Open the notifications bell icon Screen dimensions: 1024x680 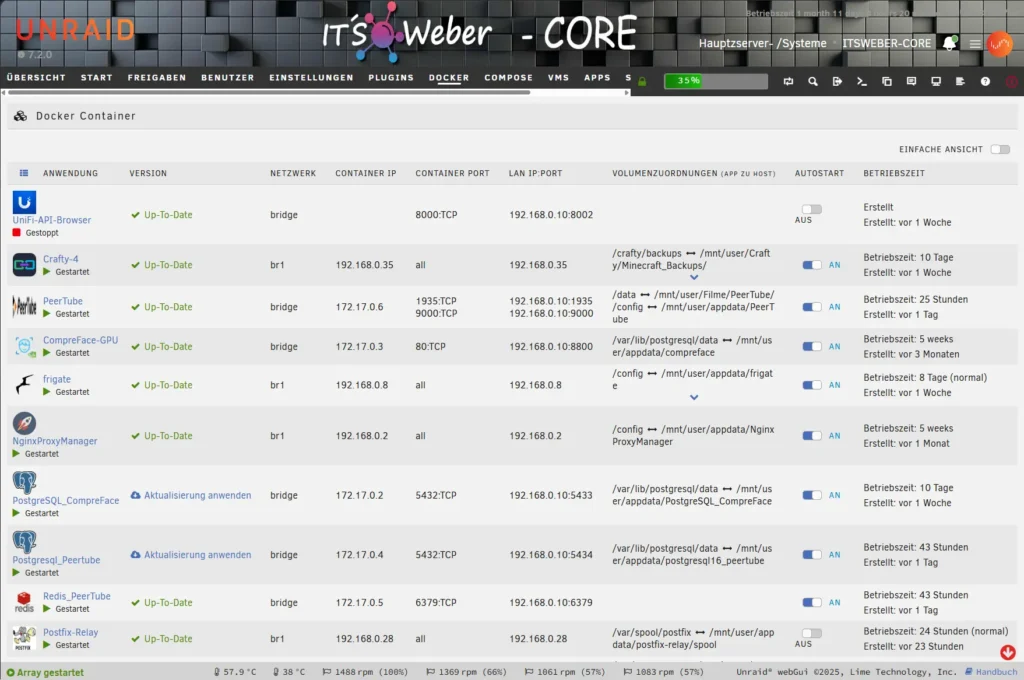(950, 44)
